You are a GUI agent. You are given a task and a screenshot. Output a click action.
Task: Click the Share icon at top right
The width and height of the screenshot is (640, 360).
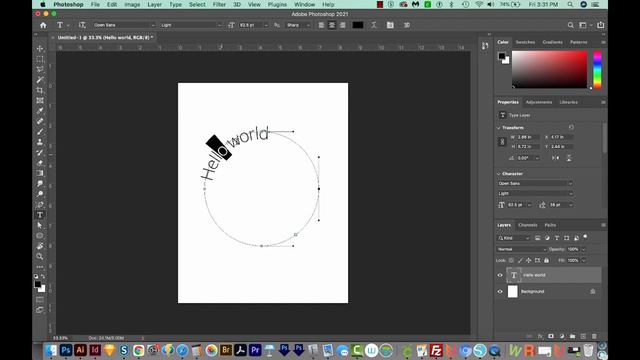click(600, 25)
